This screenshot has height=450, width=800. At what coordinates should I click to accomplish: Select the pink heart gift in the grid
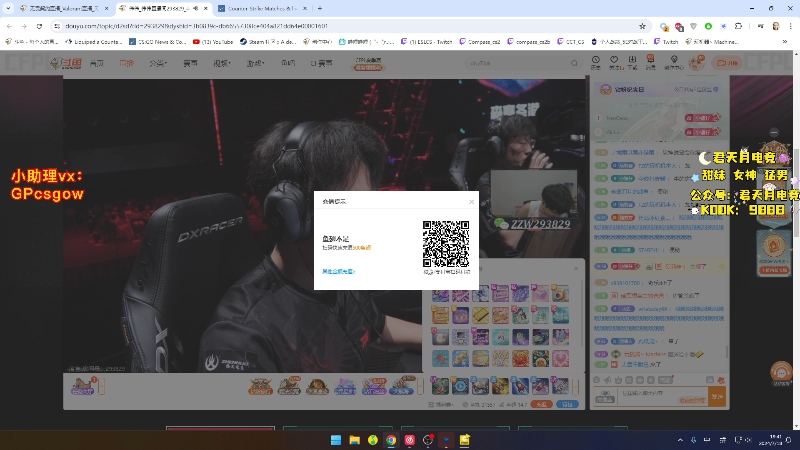560,358
